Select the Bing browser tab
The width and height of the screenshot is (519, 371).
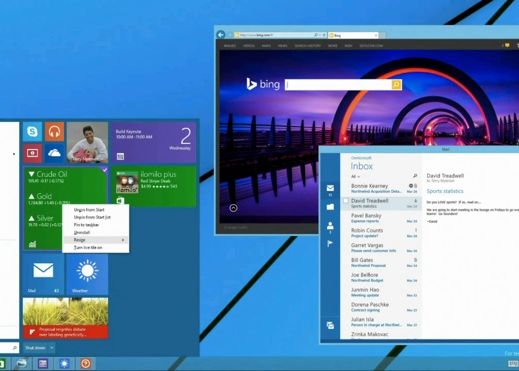point(353,35)
